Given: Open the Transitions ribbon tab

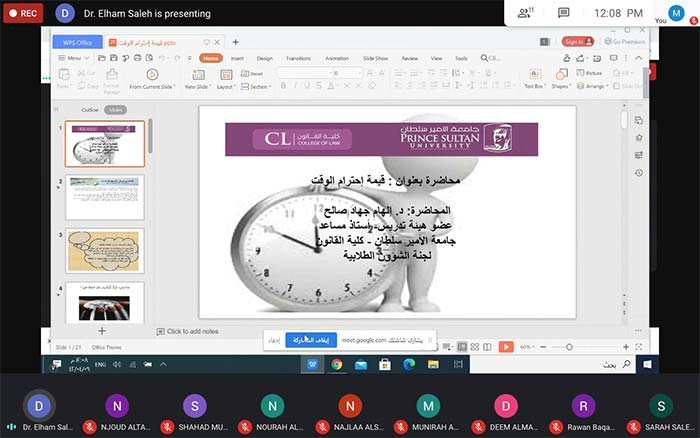Looking at the screenshot, I should coord(299,58).
